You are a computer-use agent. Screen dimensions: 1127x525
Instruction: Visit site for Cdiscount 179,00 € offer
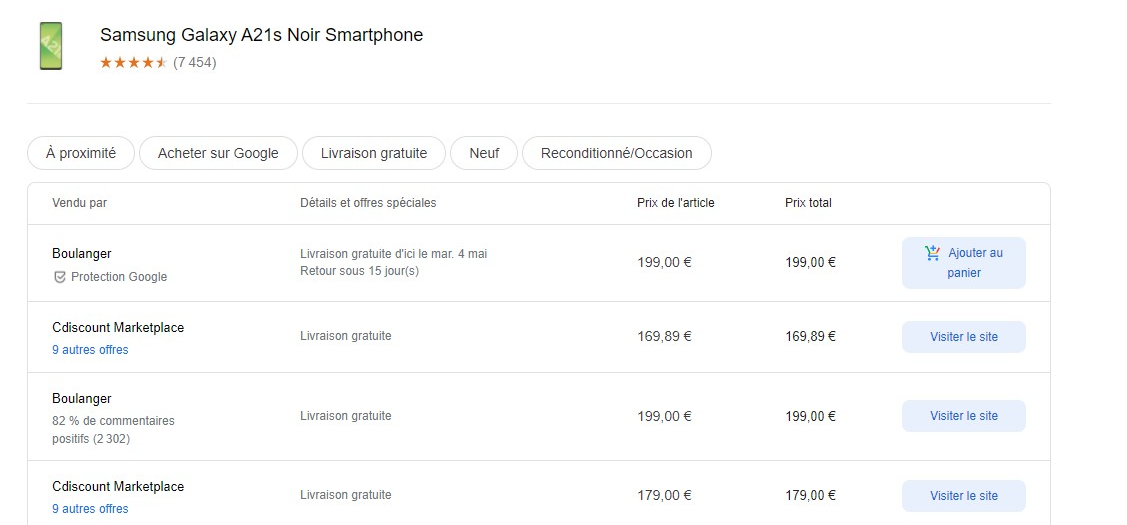[x=963, y=496]
